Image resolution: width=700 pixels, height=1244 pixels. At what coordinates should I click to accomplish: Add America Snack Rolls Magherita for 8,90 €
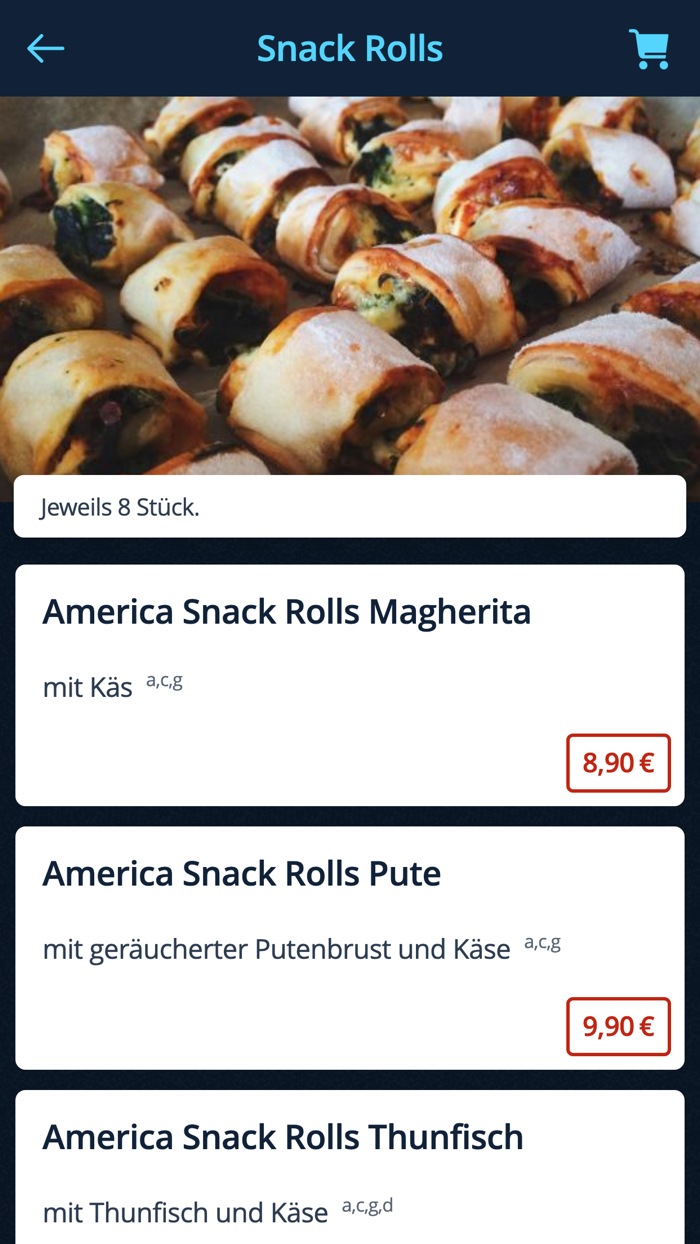click(x=618, y=762)
